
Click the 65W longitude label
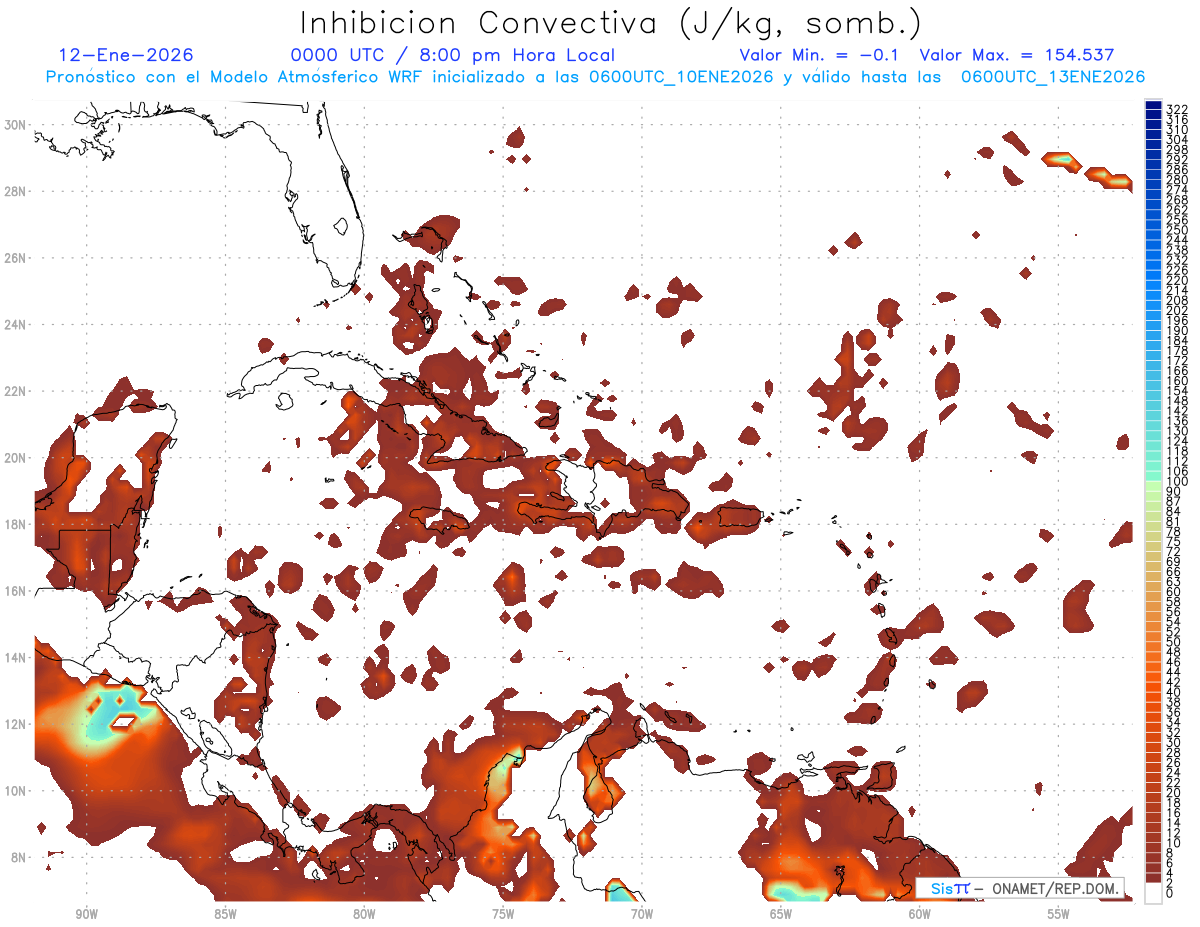(x=781, y=914)
